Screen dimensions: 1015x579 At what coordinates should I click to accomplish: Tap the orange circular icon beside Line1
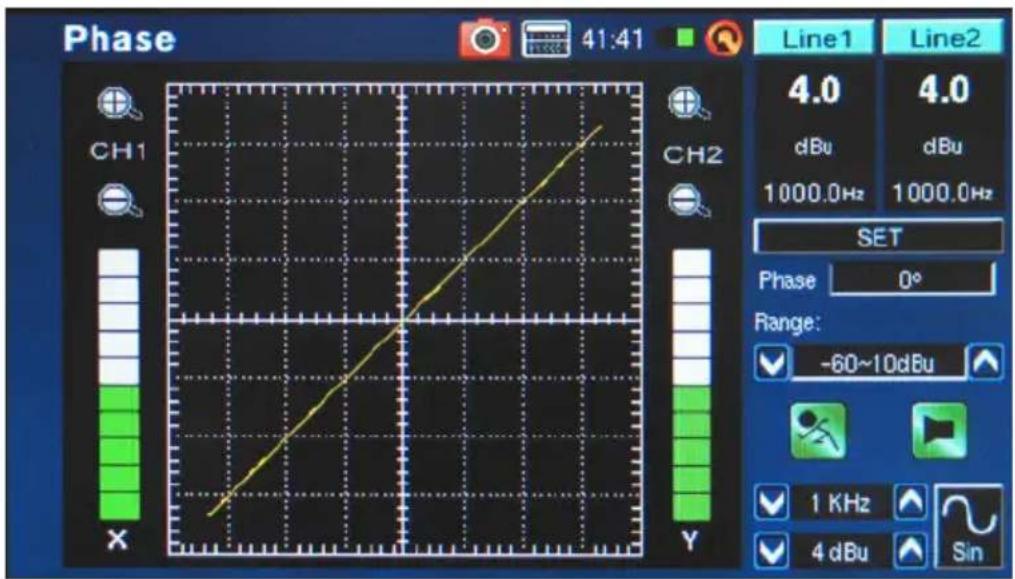[724, 39]
